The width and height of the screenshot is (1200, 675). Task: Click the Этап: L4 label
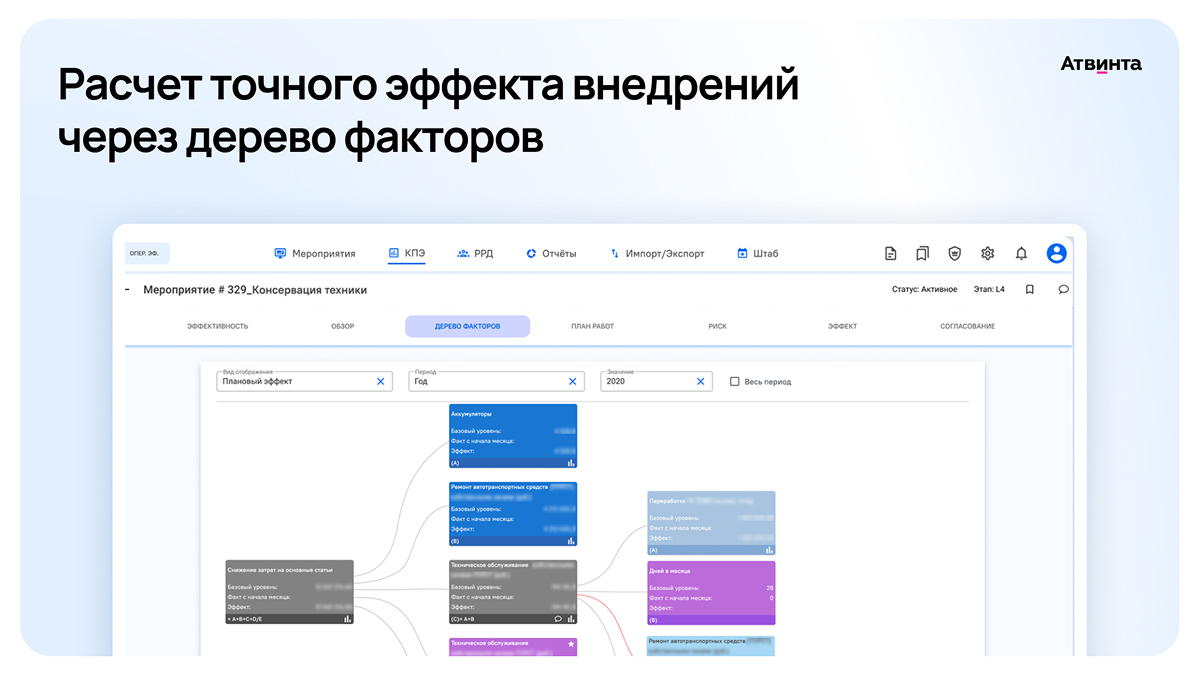point(988,289)
